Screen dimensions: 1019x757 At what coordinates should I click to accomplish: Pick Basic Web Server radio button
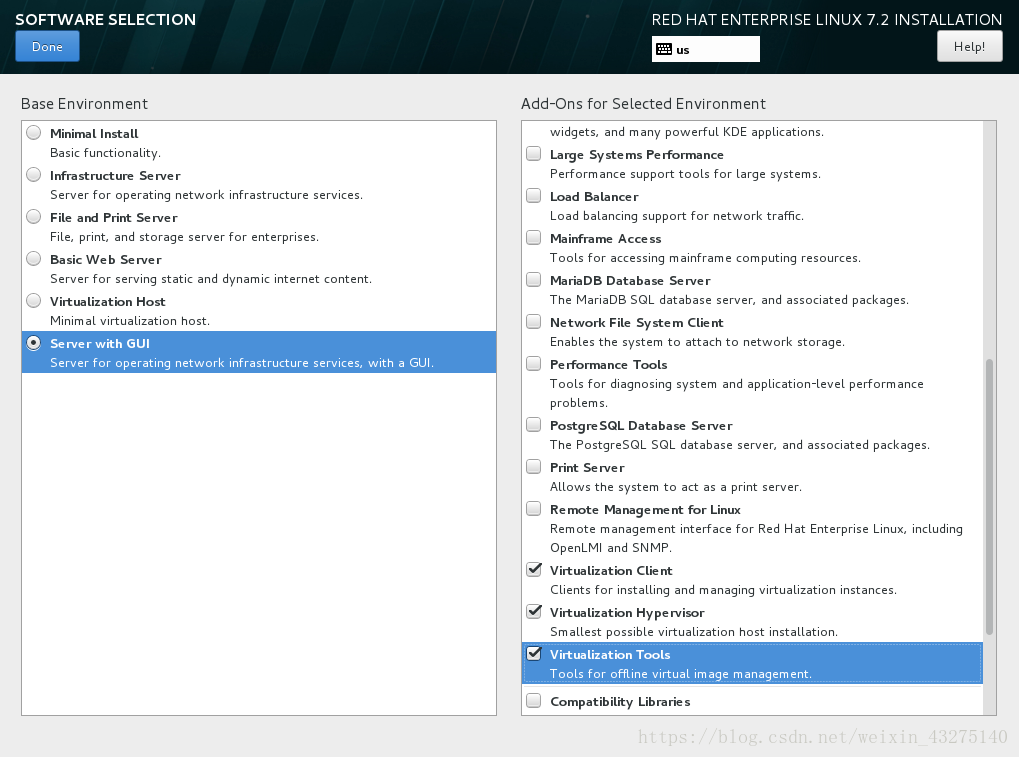(34, 259)
